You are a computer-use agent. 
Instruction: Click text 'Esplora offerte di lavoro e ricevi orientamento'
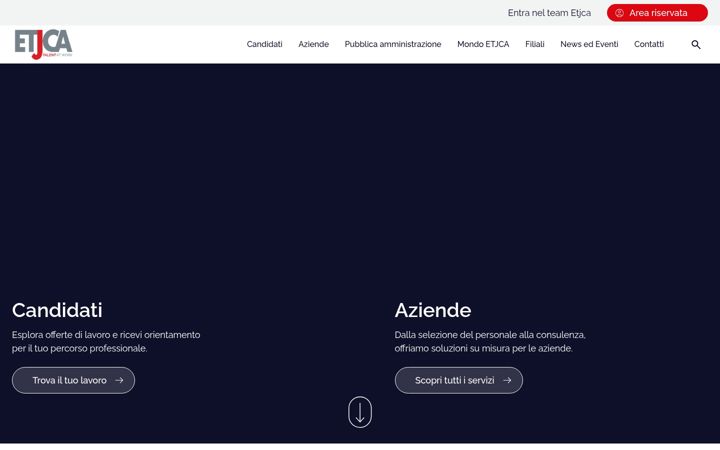click(x=106, y=335)
